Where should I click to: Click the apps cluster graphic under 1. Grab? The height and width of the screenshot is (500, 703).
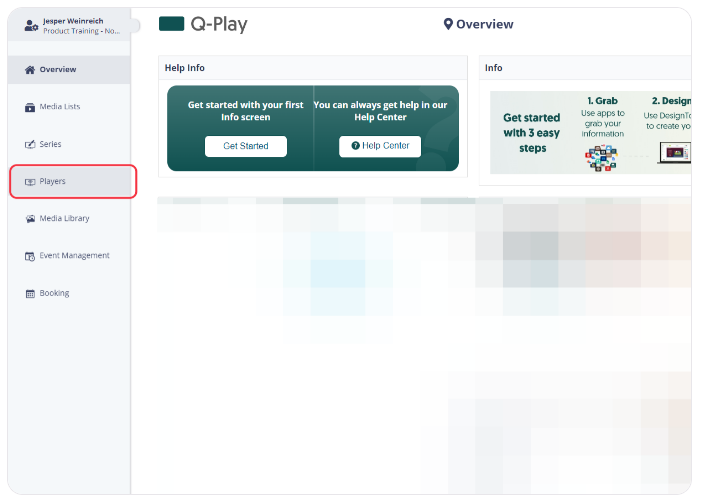[601, 158]
